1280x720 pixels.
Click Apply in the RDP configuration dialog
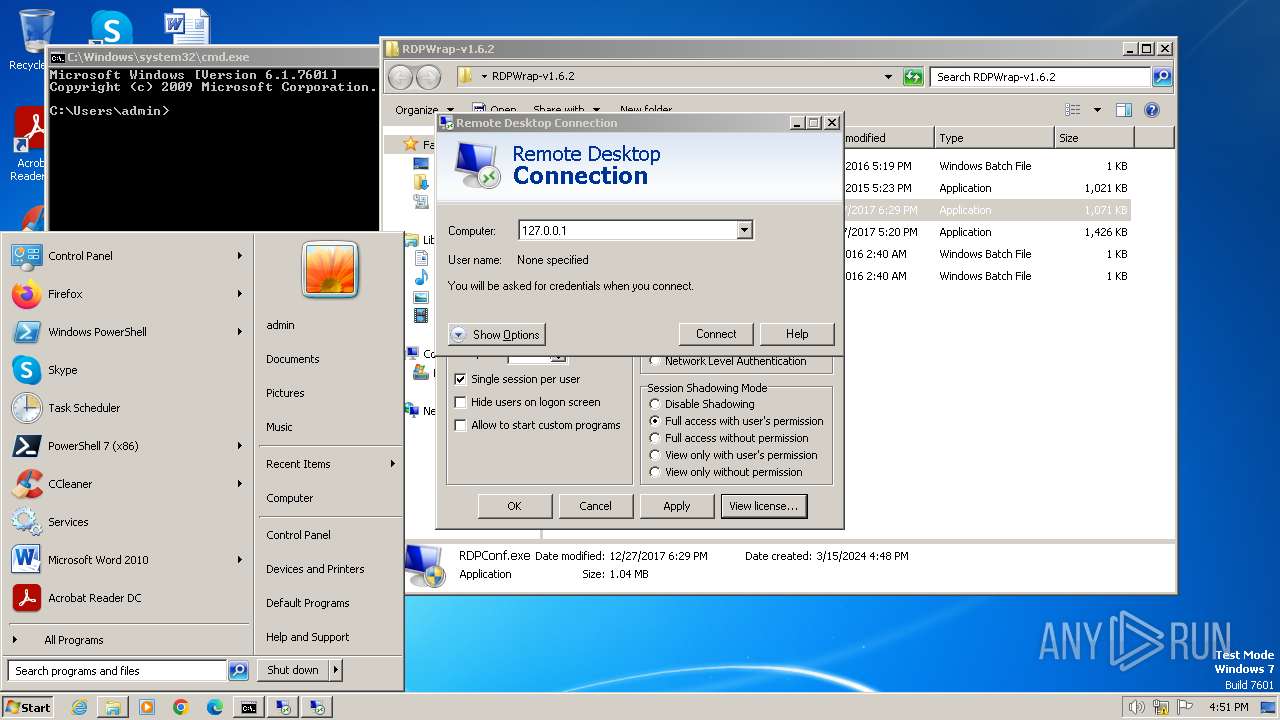pos(677,506)
